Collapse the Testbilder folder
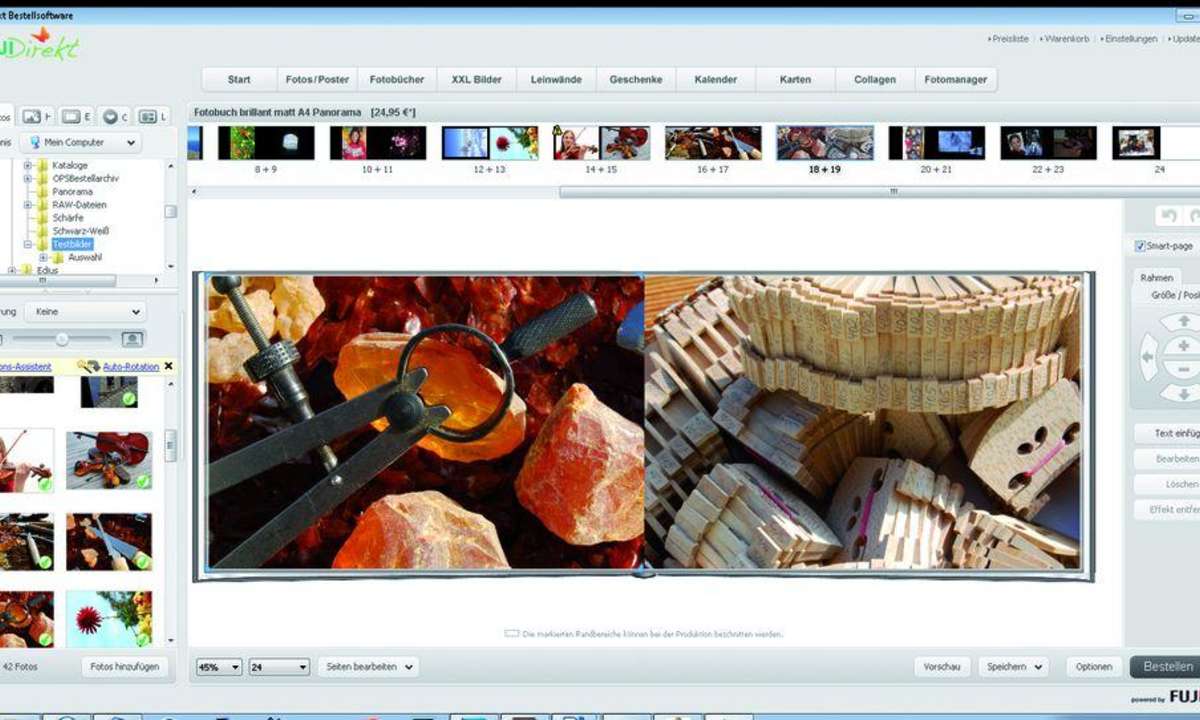Viewport: 1200px width, 720px height. (x=28, y=244)
